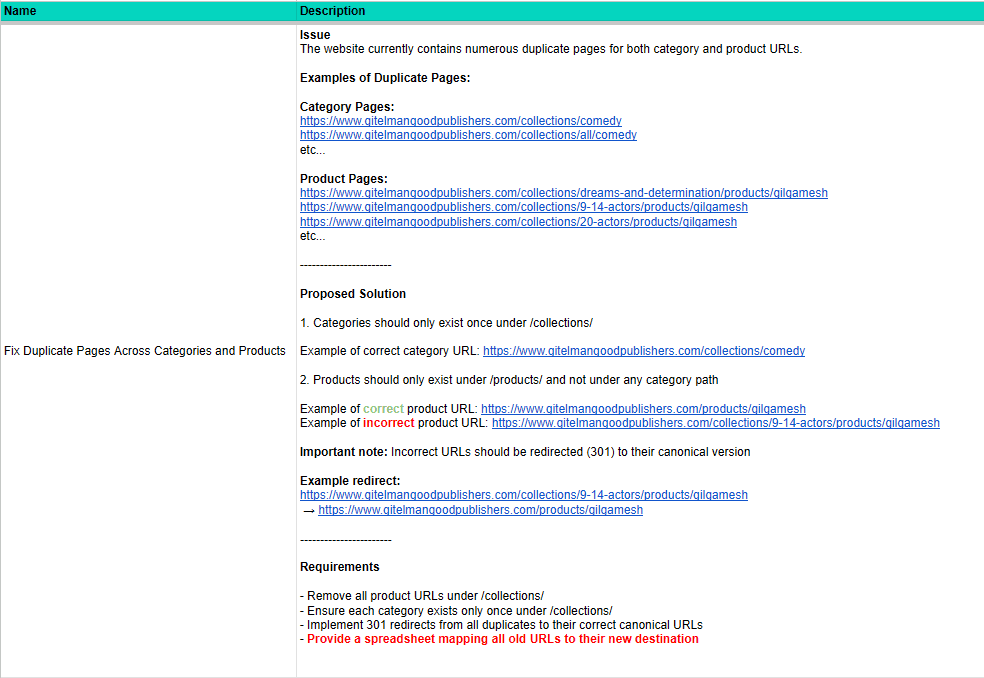
Task: Open the collections/all/comedy link
Action: click(468, 135)
